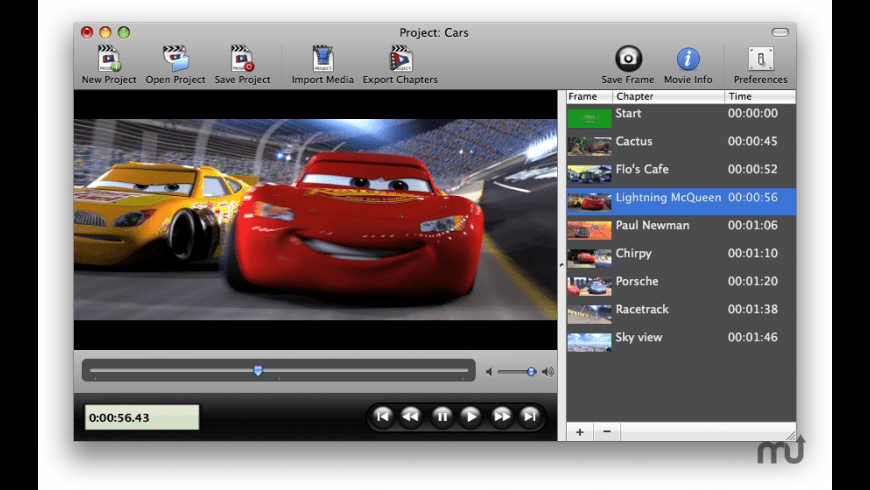The image size is (870, 490).
Task: Remove chapter using the minus button
Action: tap(606, 432)
